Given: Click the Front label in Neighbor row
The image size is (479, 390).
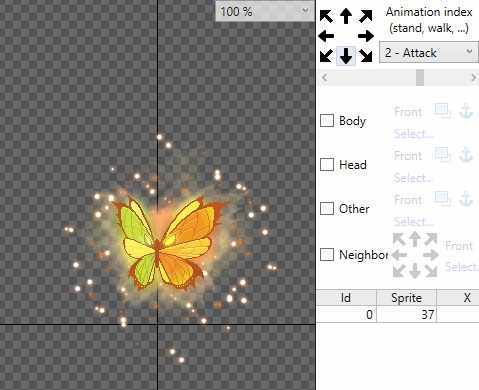Looking at the screenshot, I should [459, 246].
